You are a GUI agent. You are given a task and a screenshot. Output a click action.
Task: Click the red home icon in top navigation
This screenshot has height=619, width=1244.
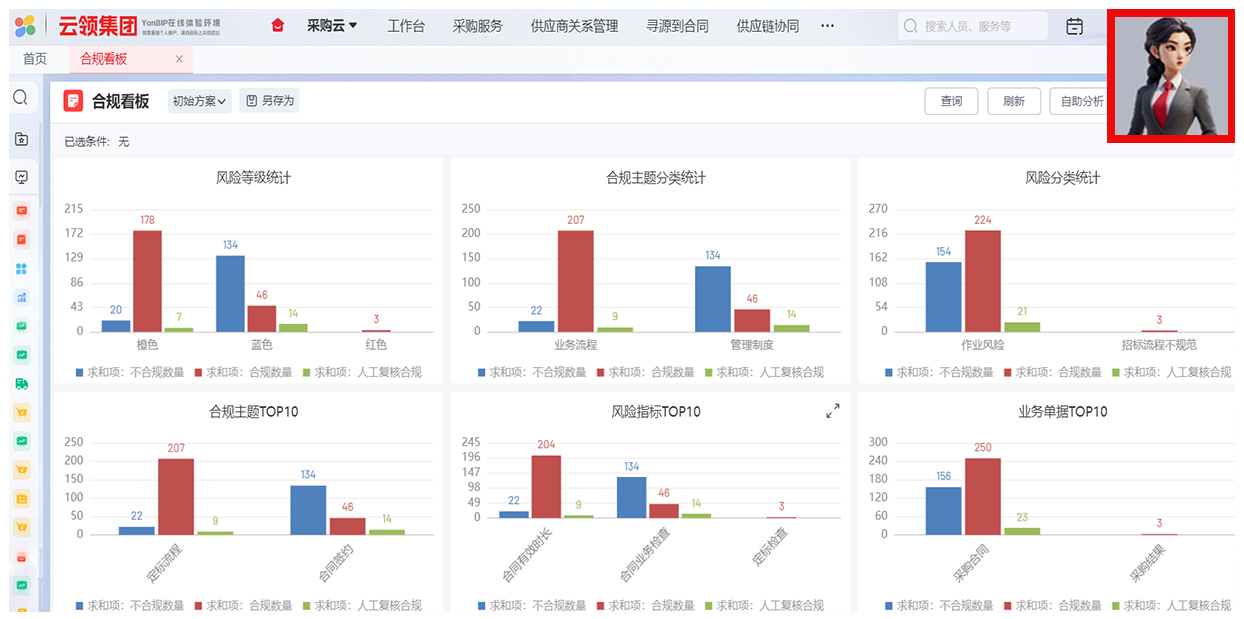(278, 26)
